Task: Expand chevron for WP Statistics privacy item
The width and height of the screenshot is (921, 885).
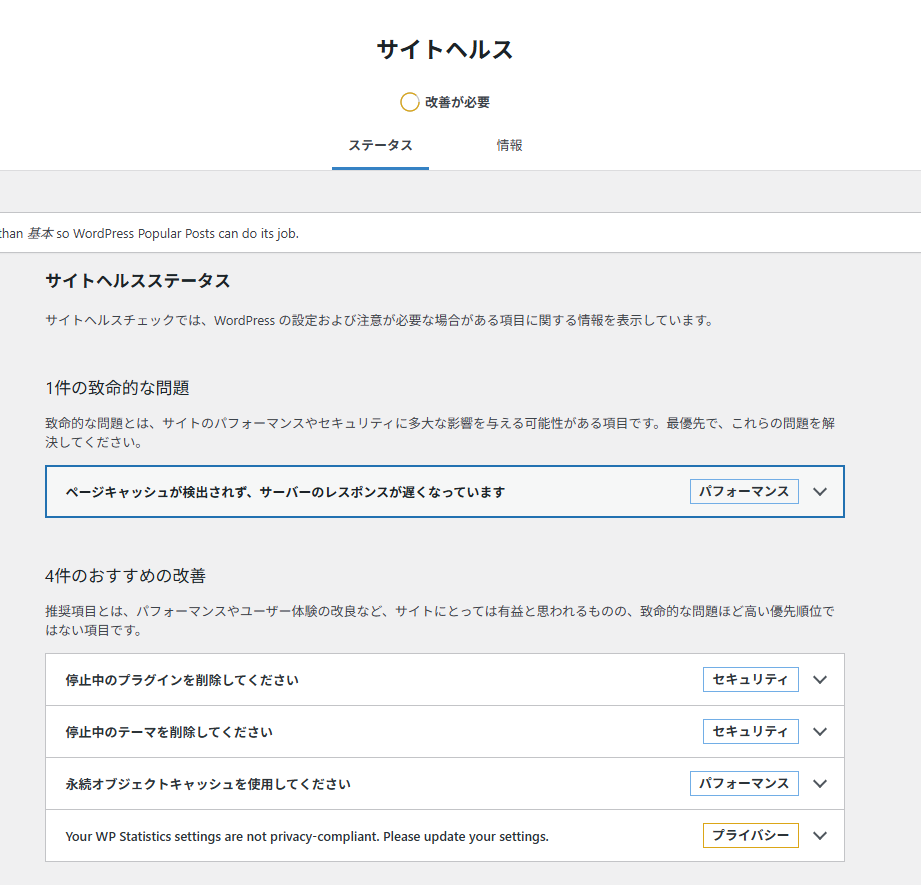Action: pyautogui.click(x=820, y=836)
